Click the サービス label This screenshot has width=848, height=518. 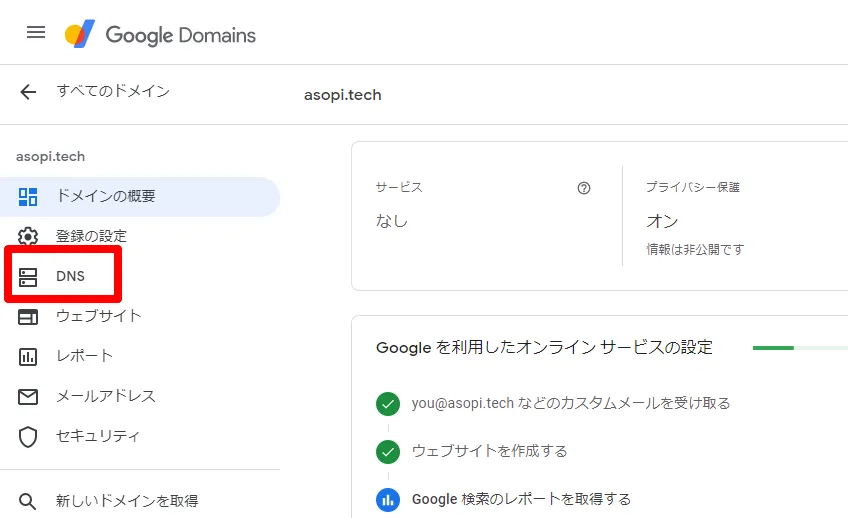399,188
